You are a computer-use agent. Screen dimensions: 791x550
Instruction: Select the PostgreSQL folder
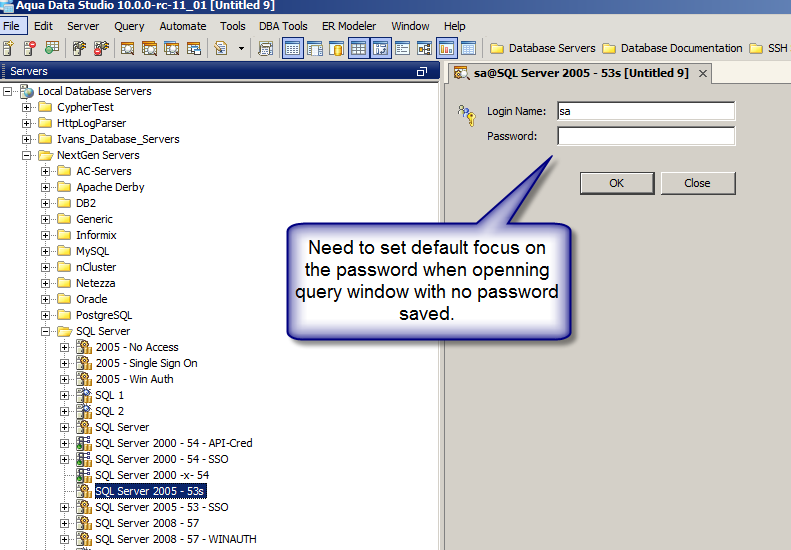coord(104,315)
